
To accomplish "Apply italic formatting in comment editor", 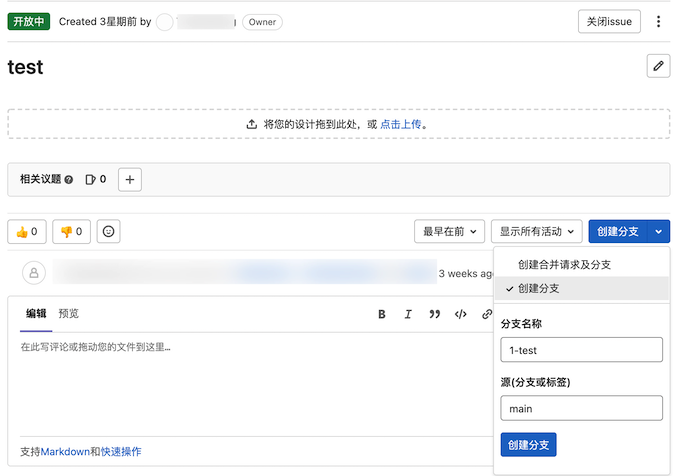I will (408, 314).
